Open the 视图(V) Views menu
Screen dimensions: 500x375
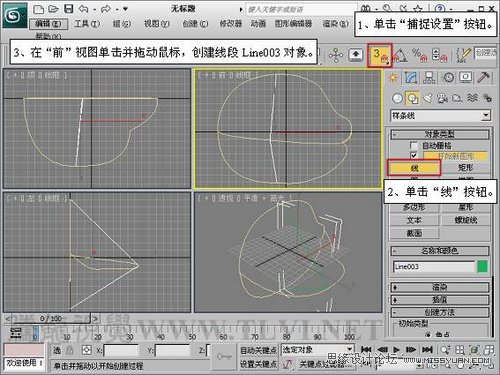click(156, 24)
